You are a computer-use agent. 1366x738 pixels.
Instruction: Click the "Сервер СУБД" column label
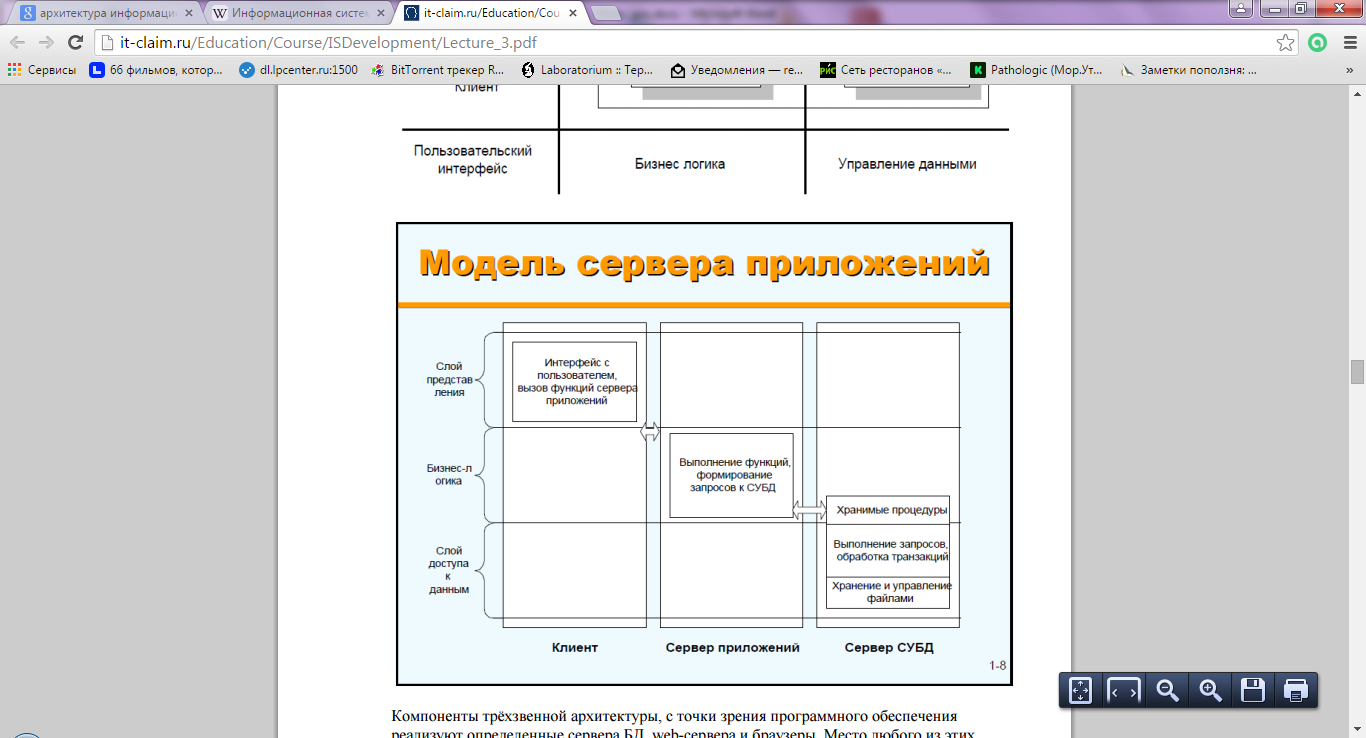(889, 647)
